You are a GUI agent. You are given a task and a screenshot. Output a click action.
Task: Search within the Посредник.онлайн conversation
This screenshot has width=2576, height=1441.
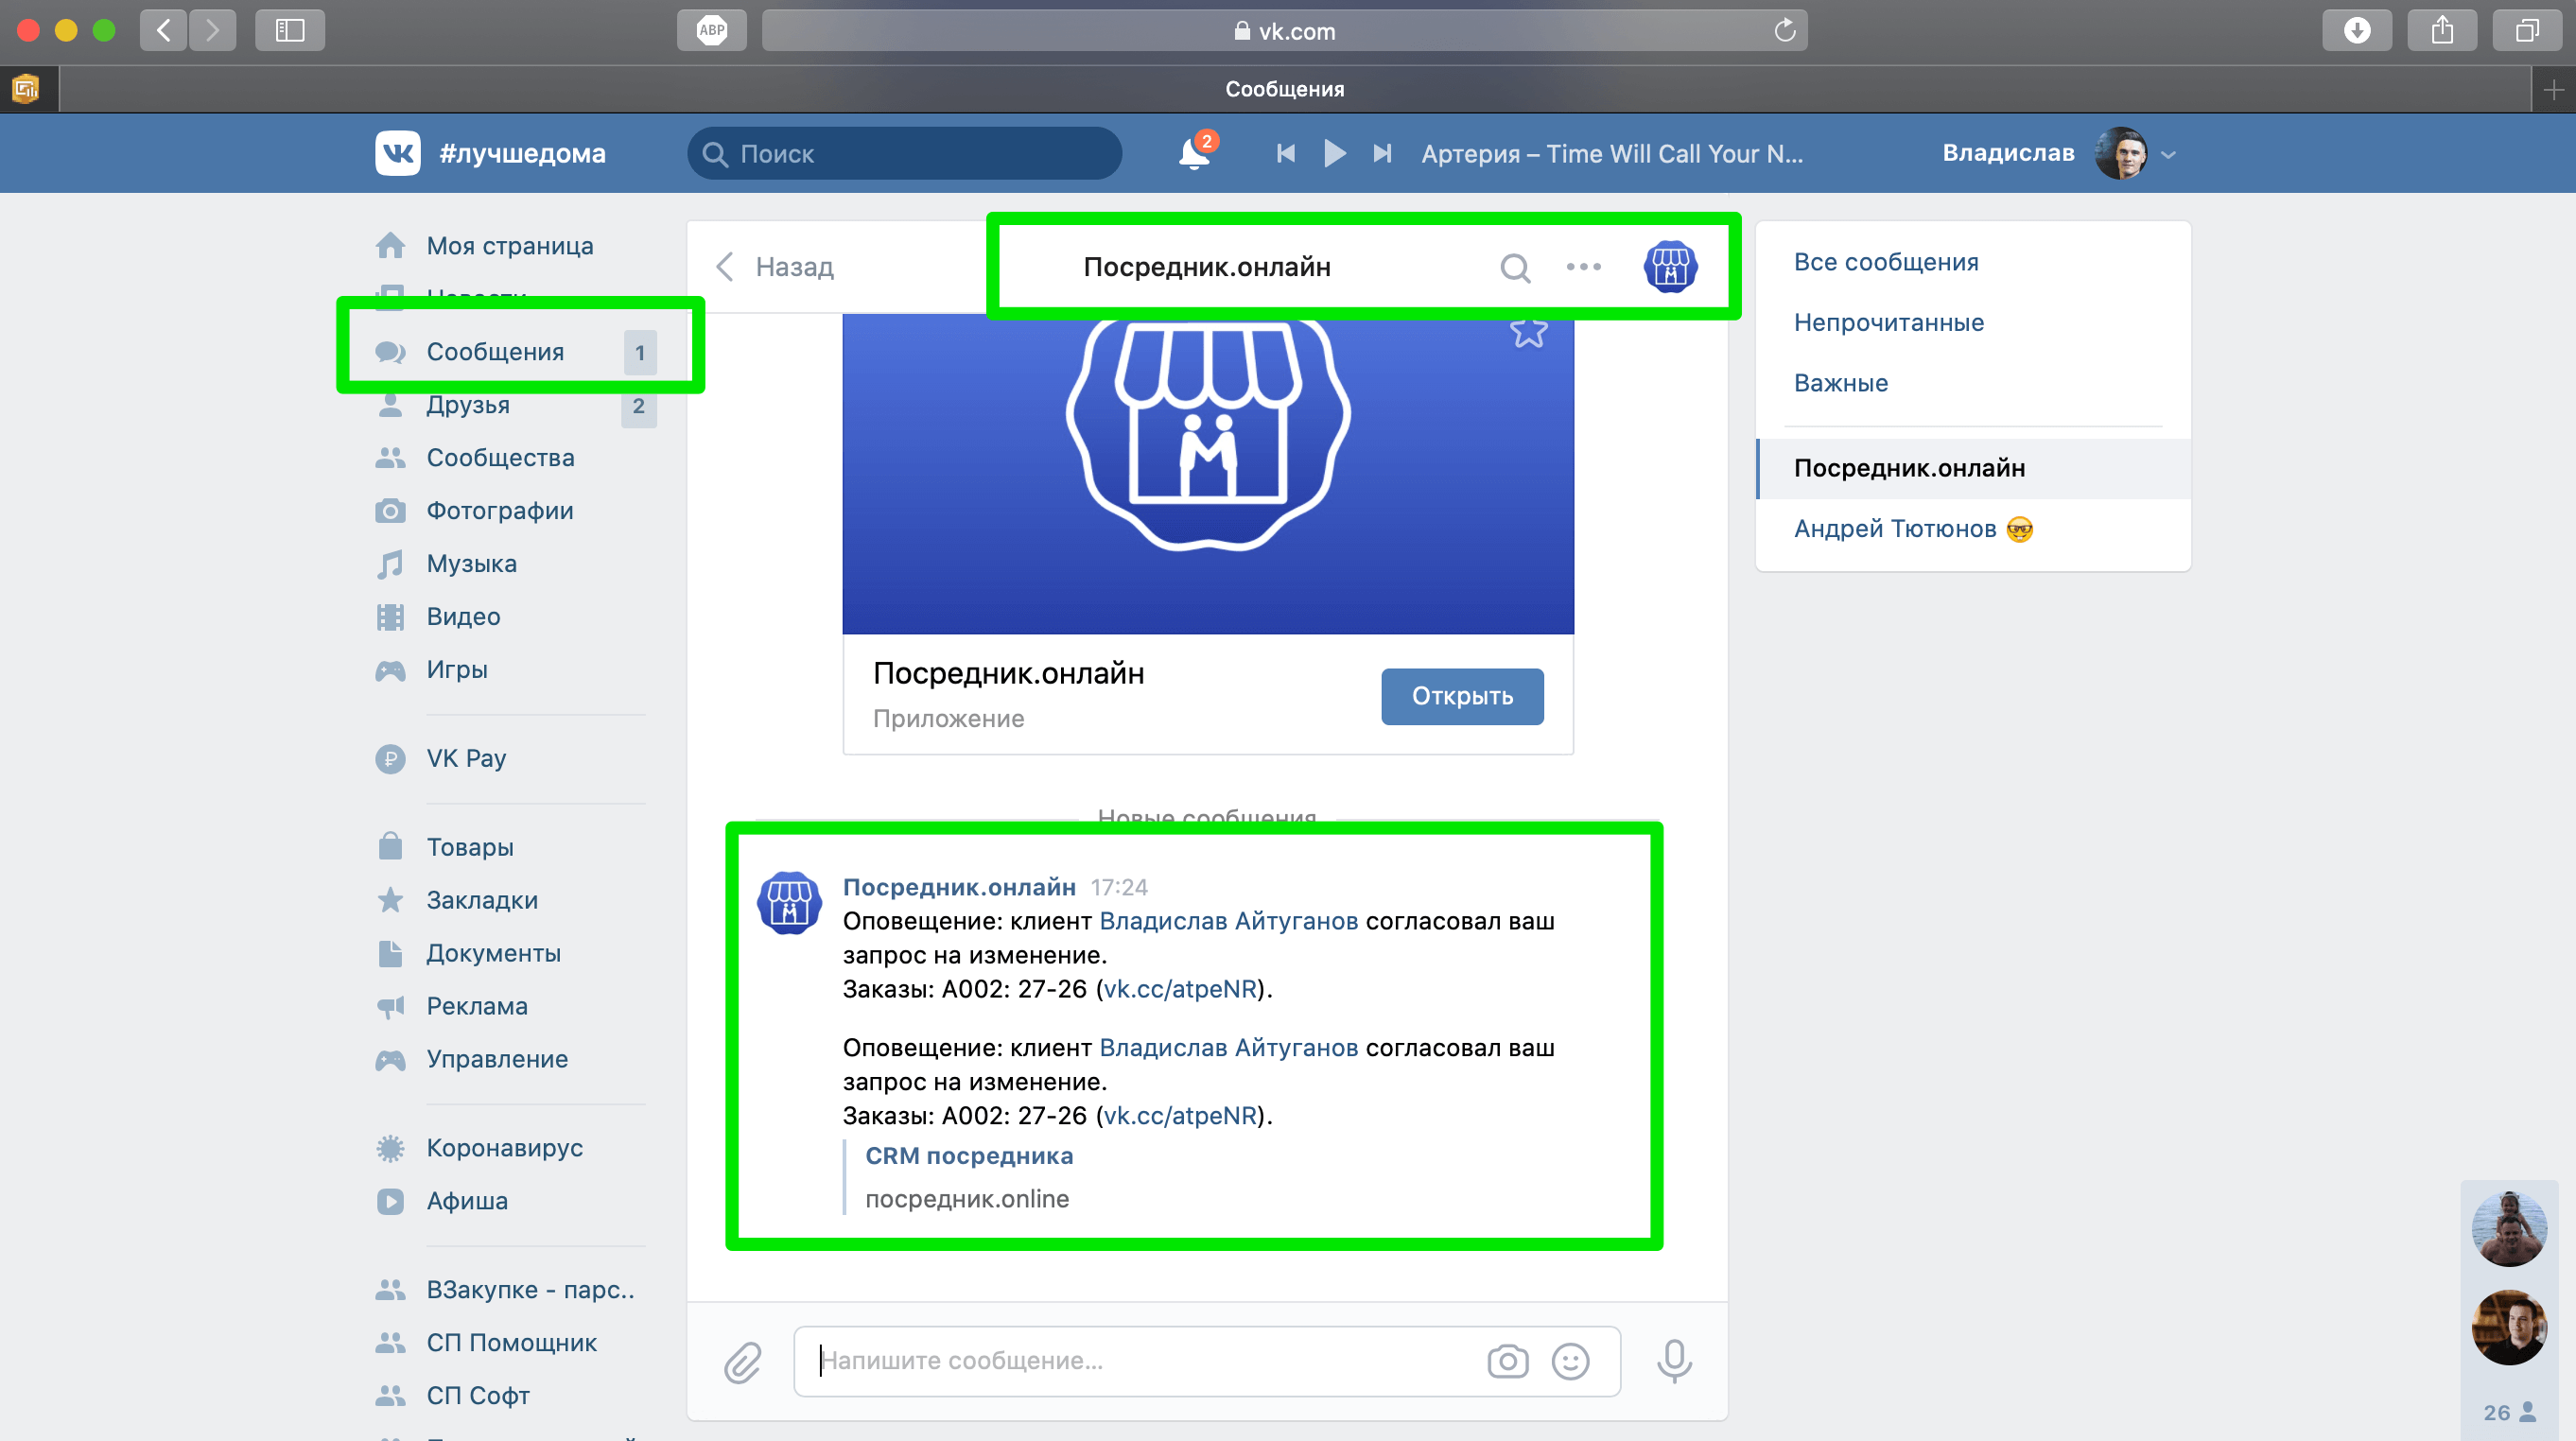[1515, 267]
